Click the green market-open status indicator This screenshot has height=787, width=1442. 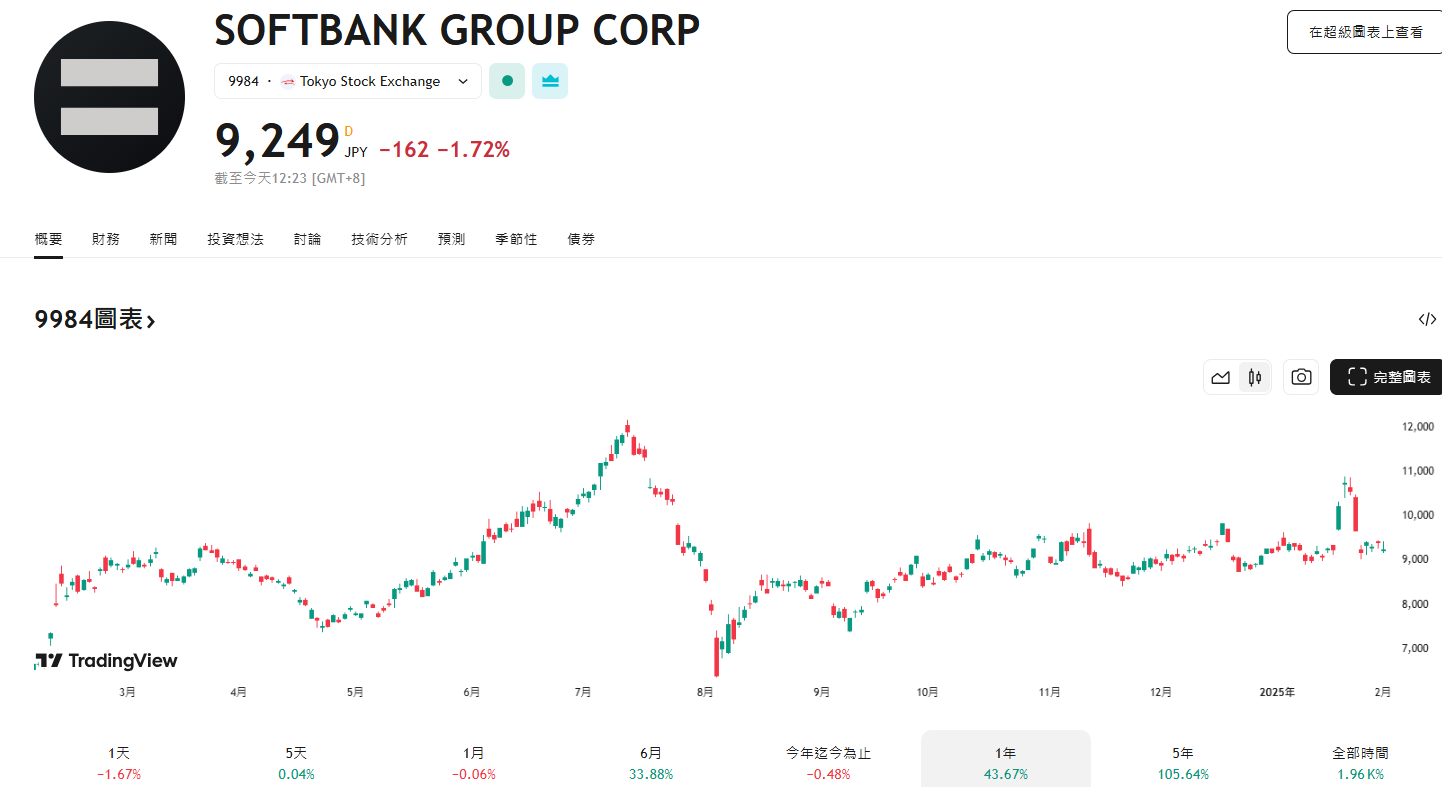click(506, 81)
